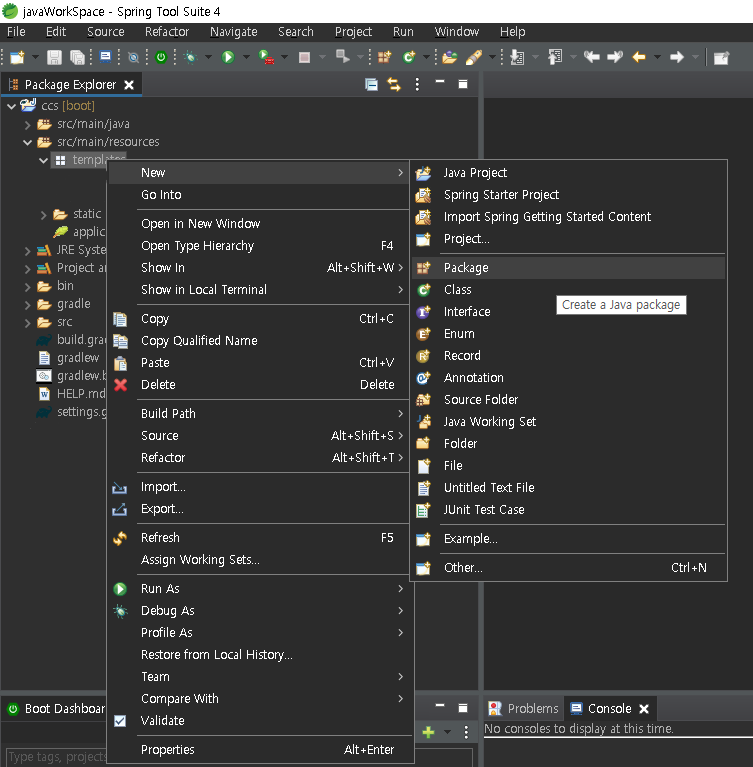Open the Debug button dropdown arrow

[x=208, y=58]
